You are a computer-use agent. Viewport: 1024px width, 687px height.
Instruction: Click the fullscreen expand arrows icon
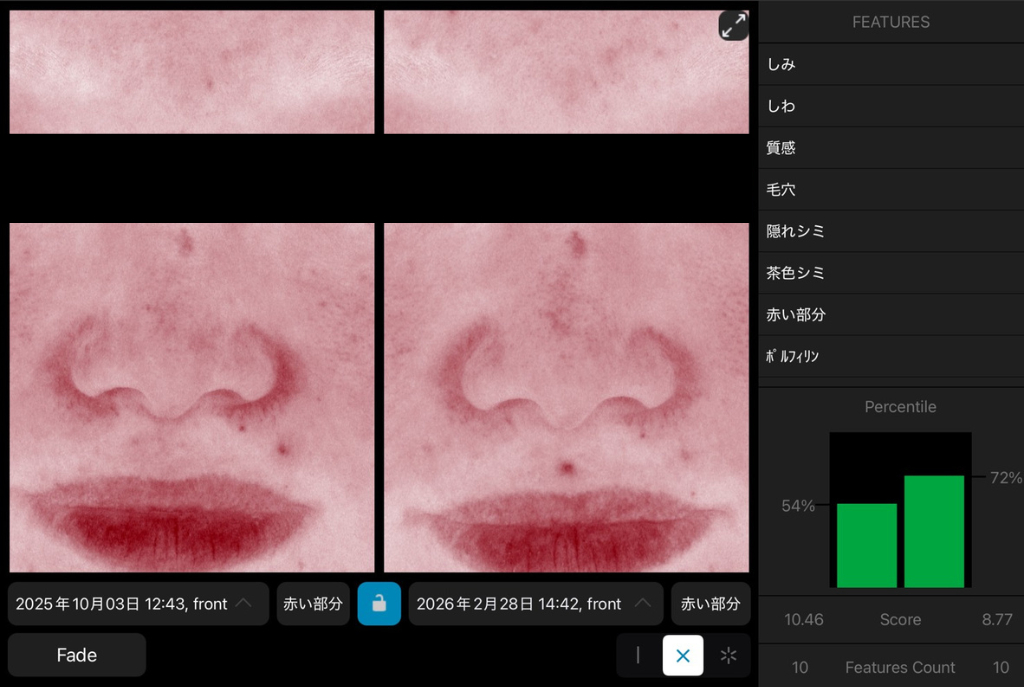point(733,25)
